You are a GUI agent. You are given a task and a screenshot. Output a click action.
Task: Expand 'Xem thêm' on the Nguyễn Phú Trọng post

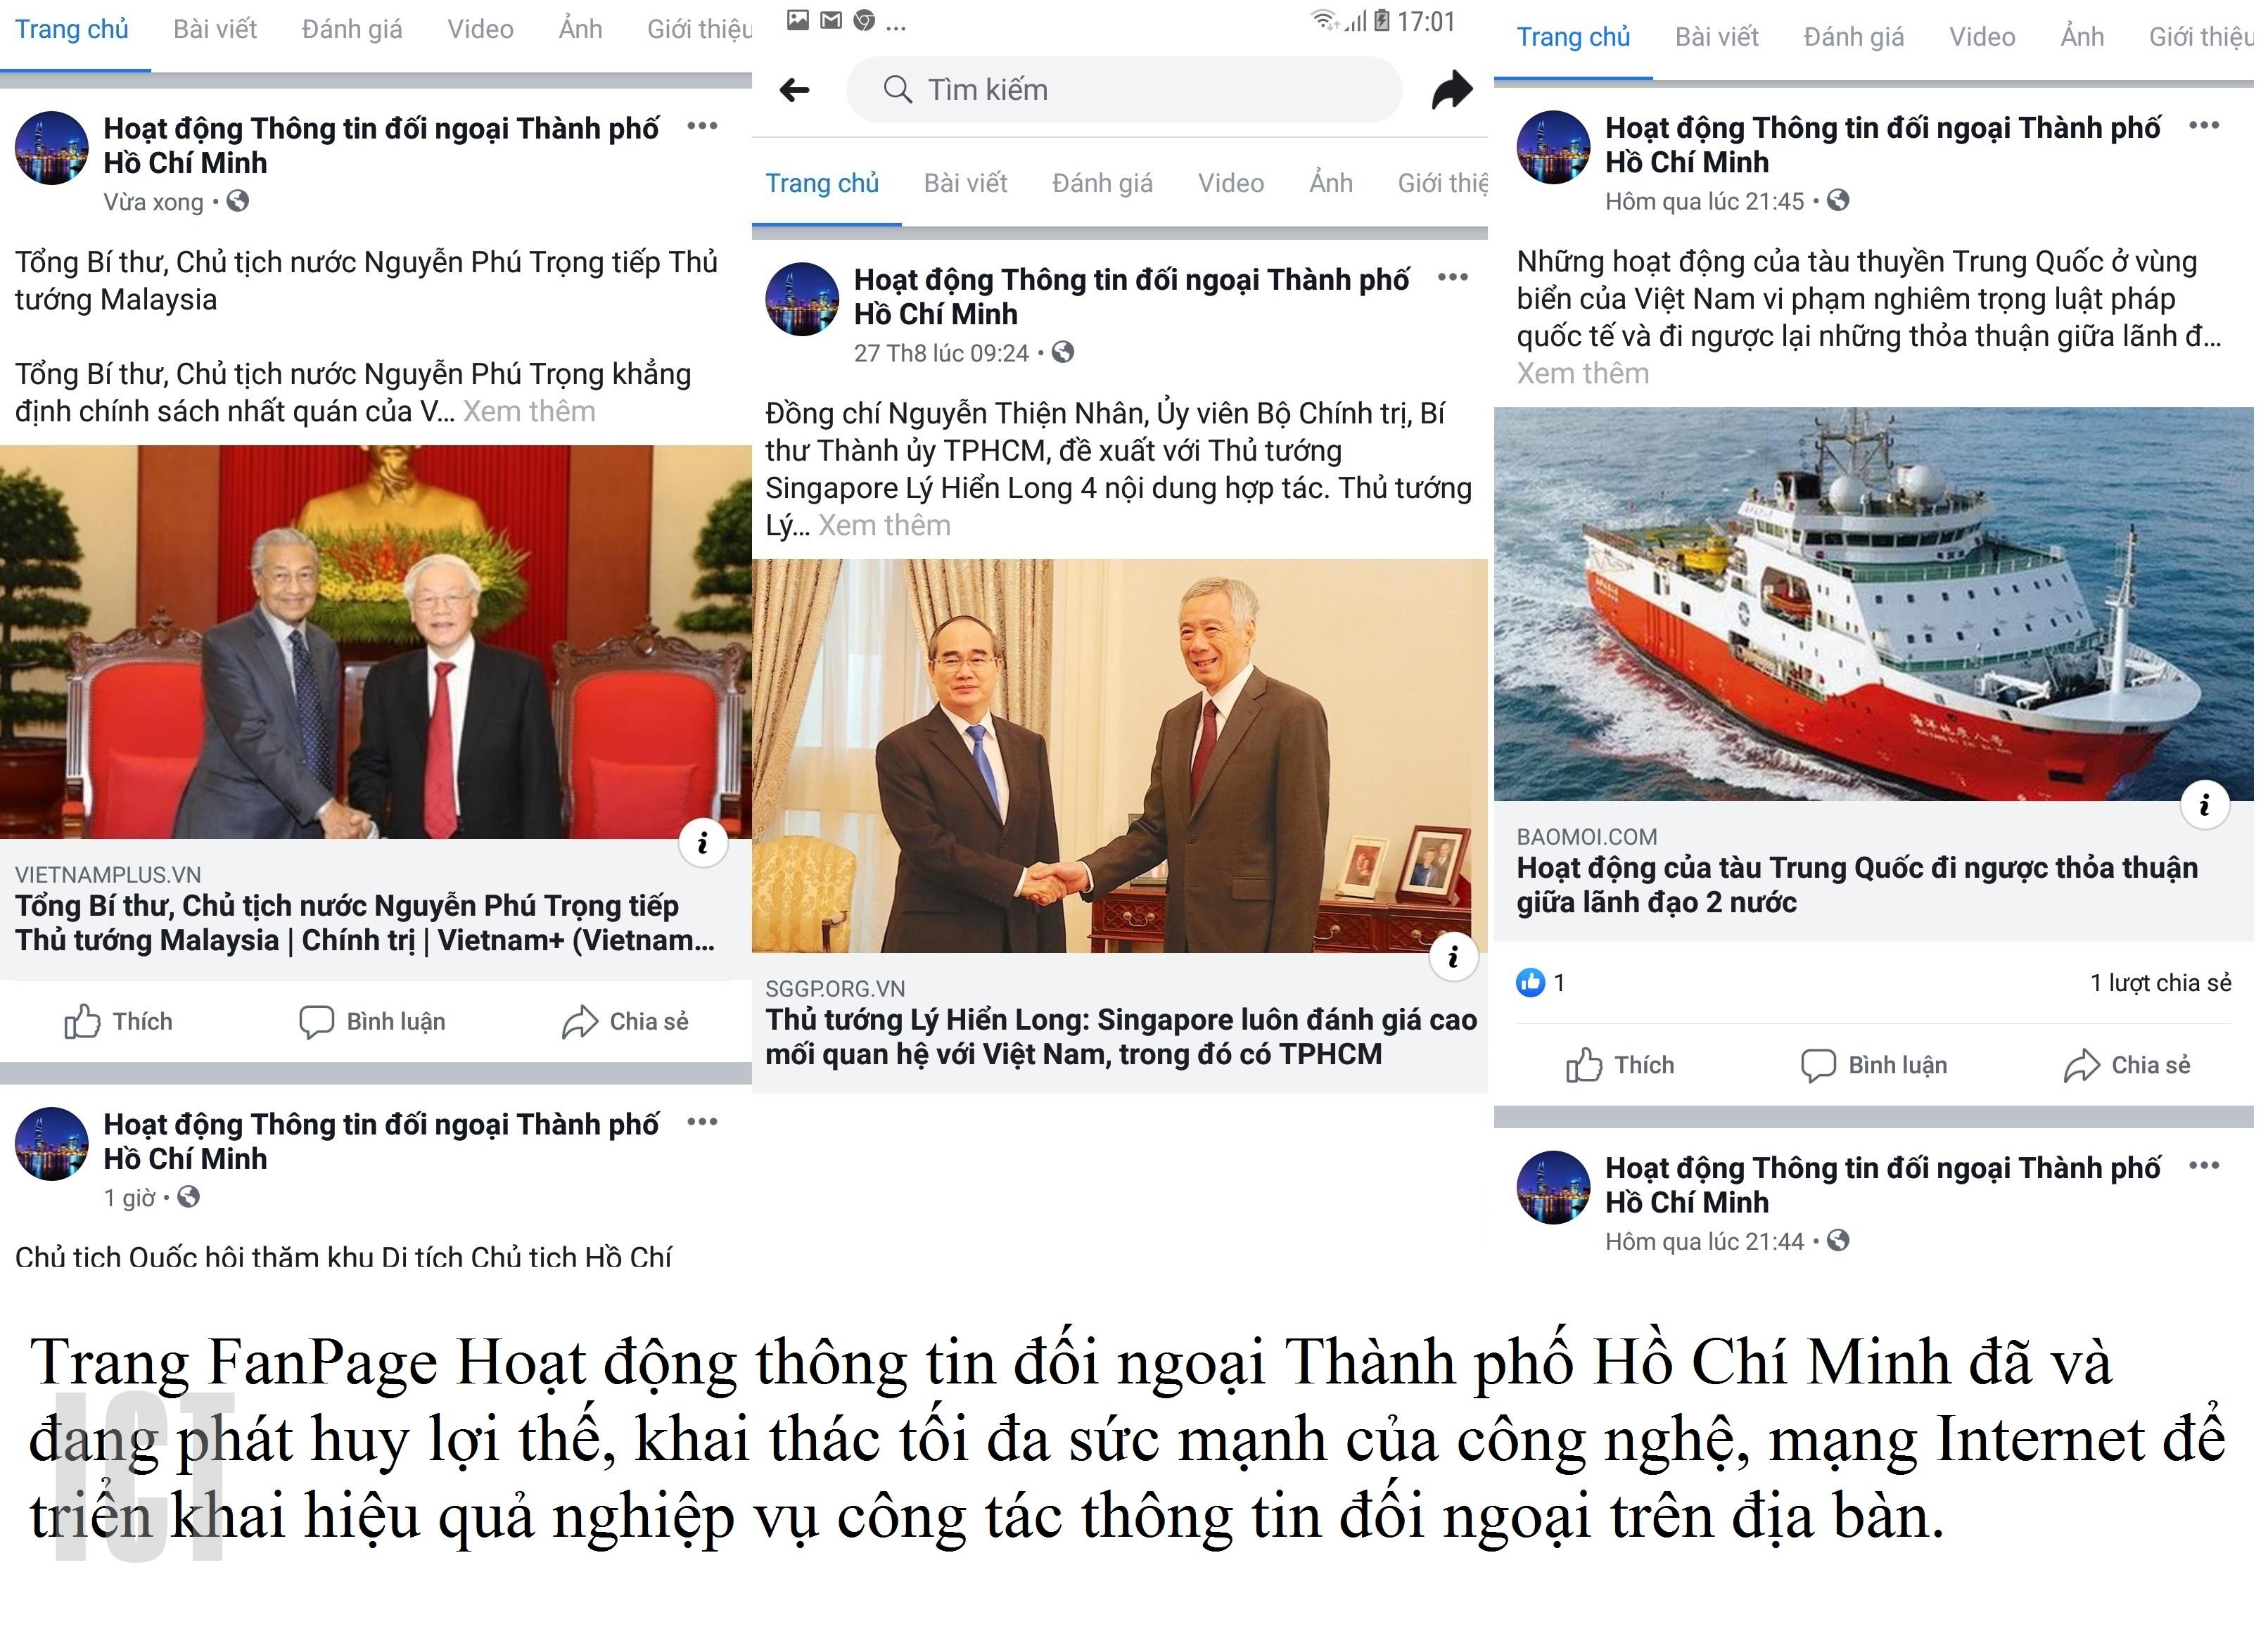click(x=529, y=412)
